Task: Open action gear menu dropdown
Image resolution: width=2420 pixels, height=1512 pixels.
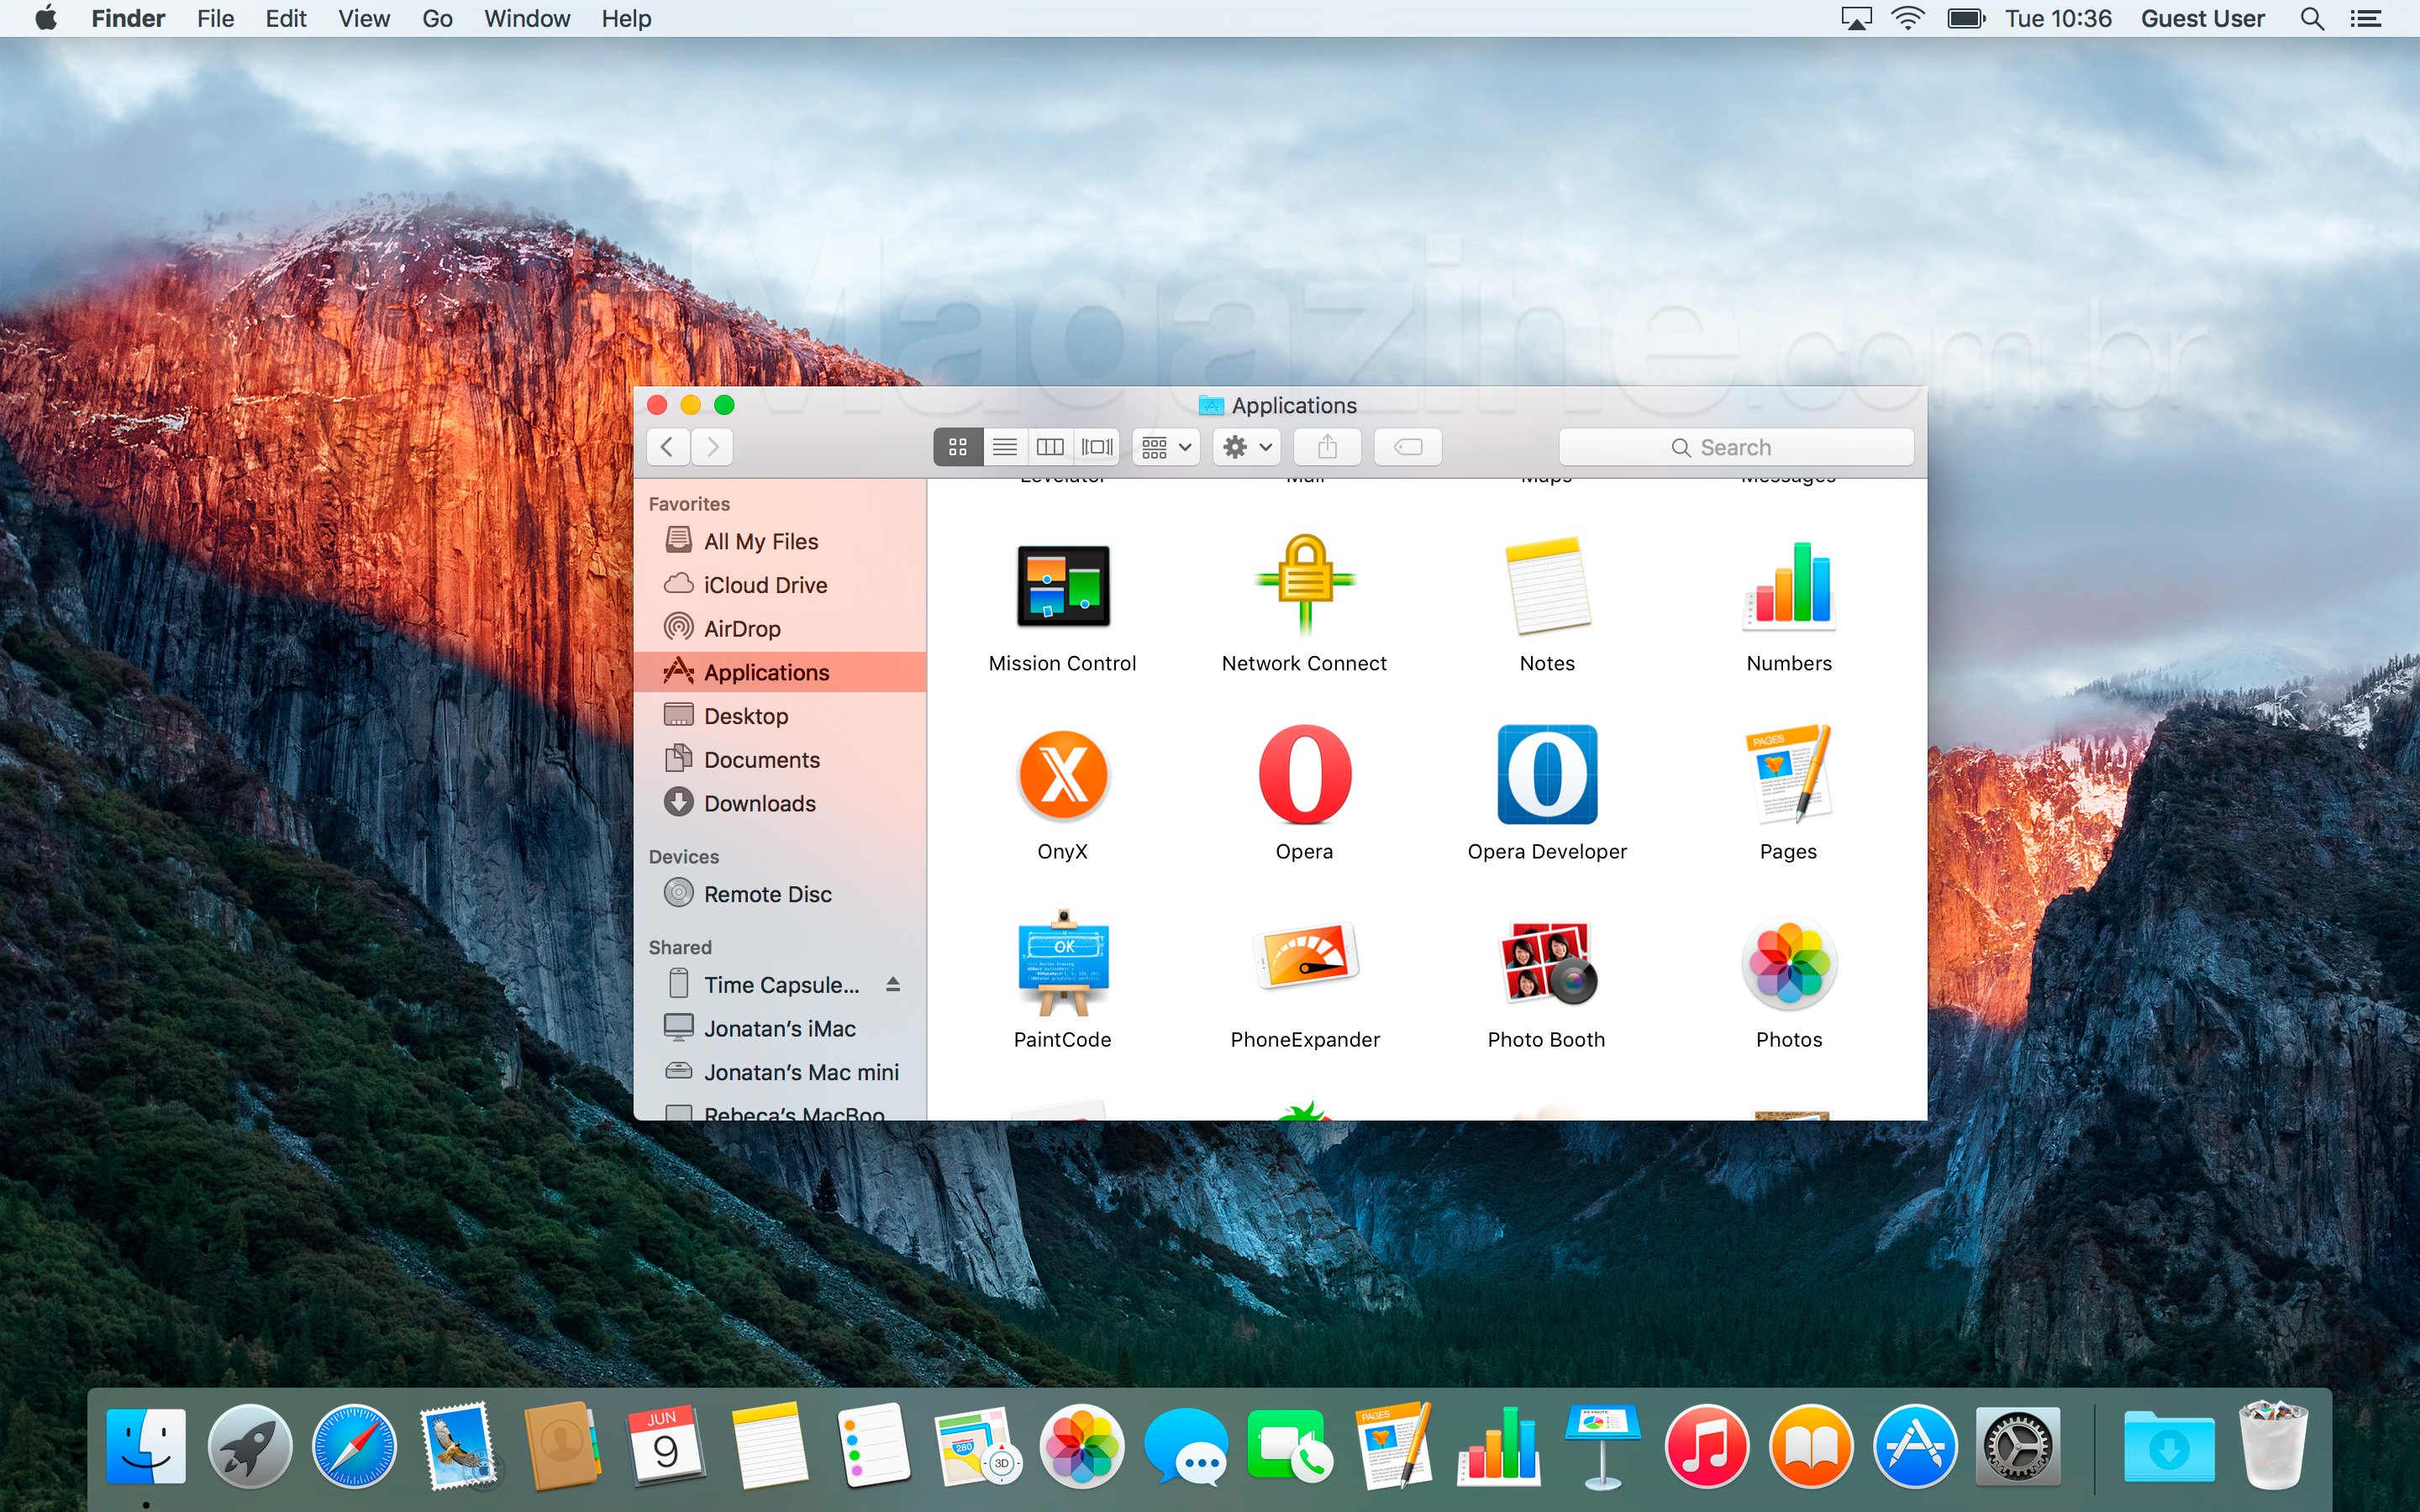Action: tap(1244, 448)
